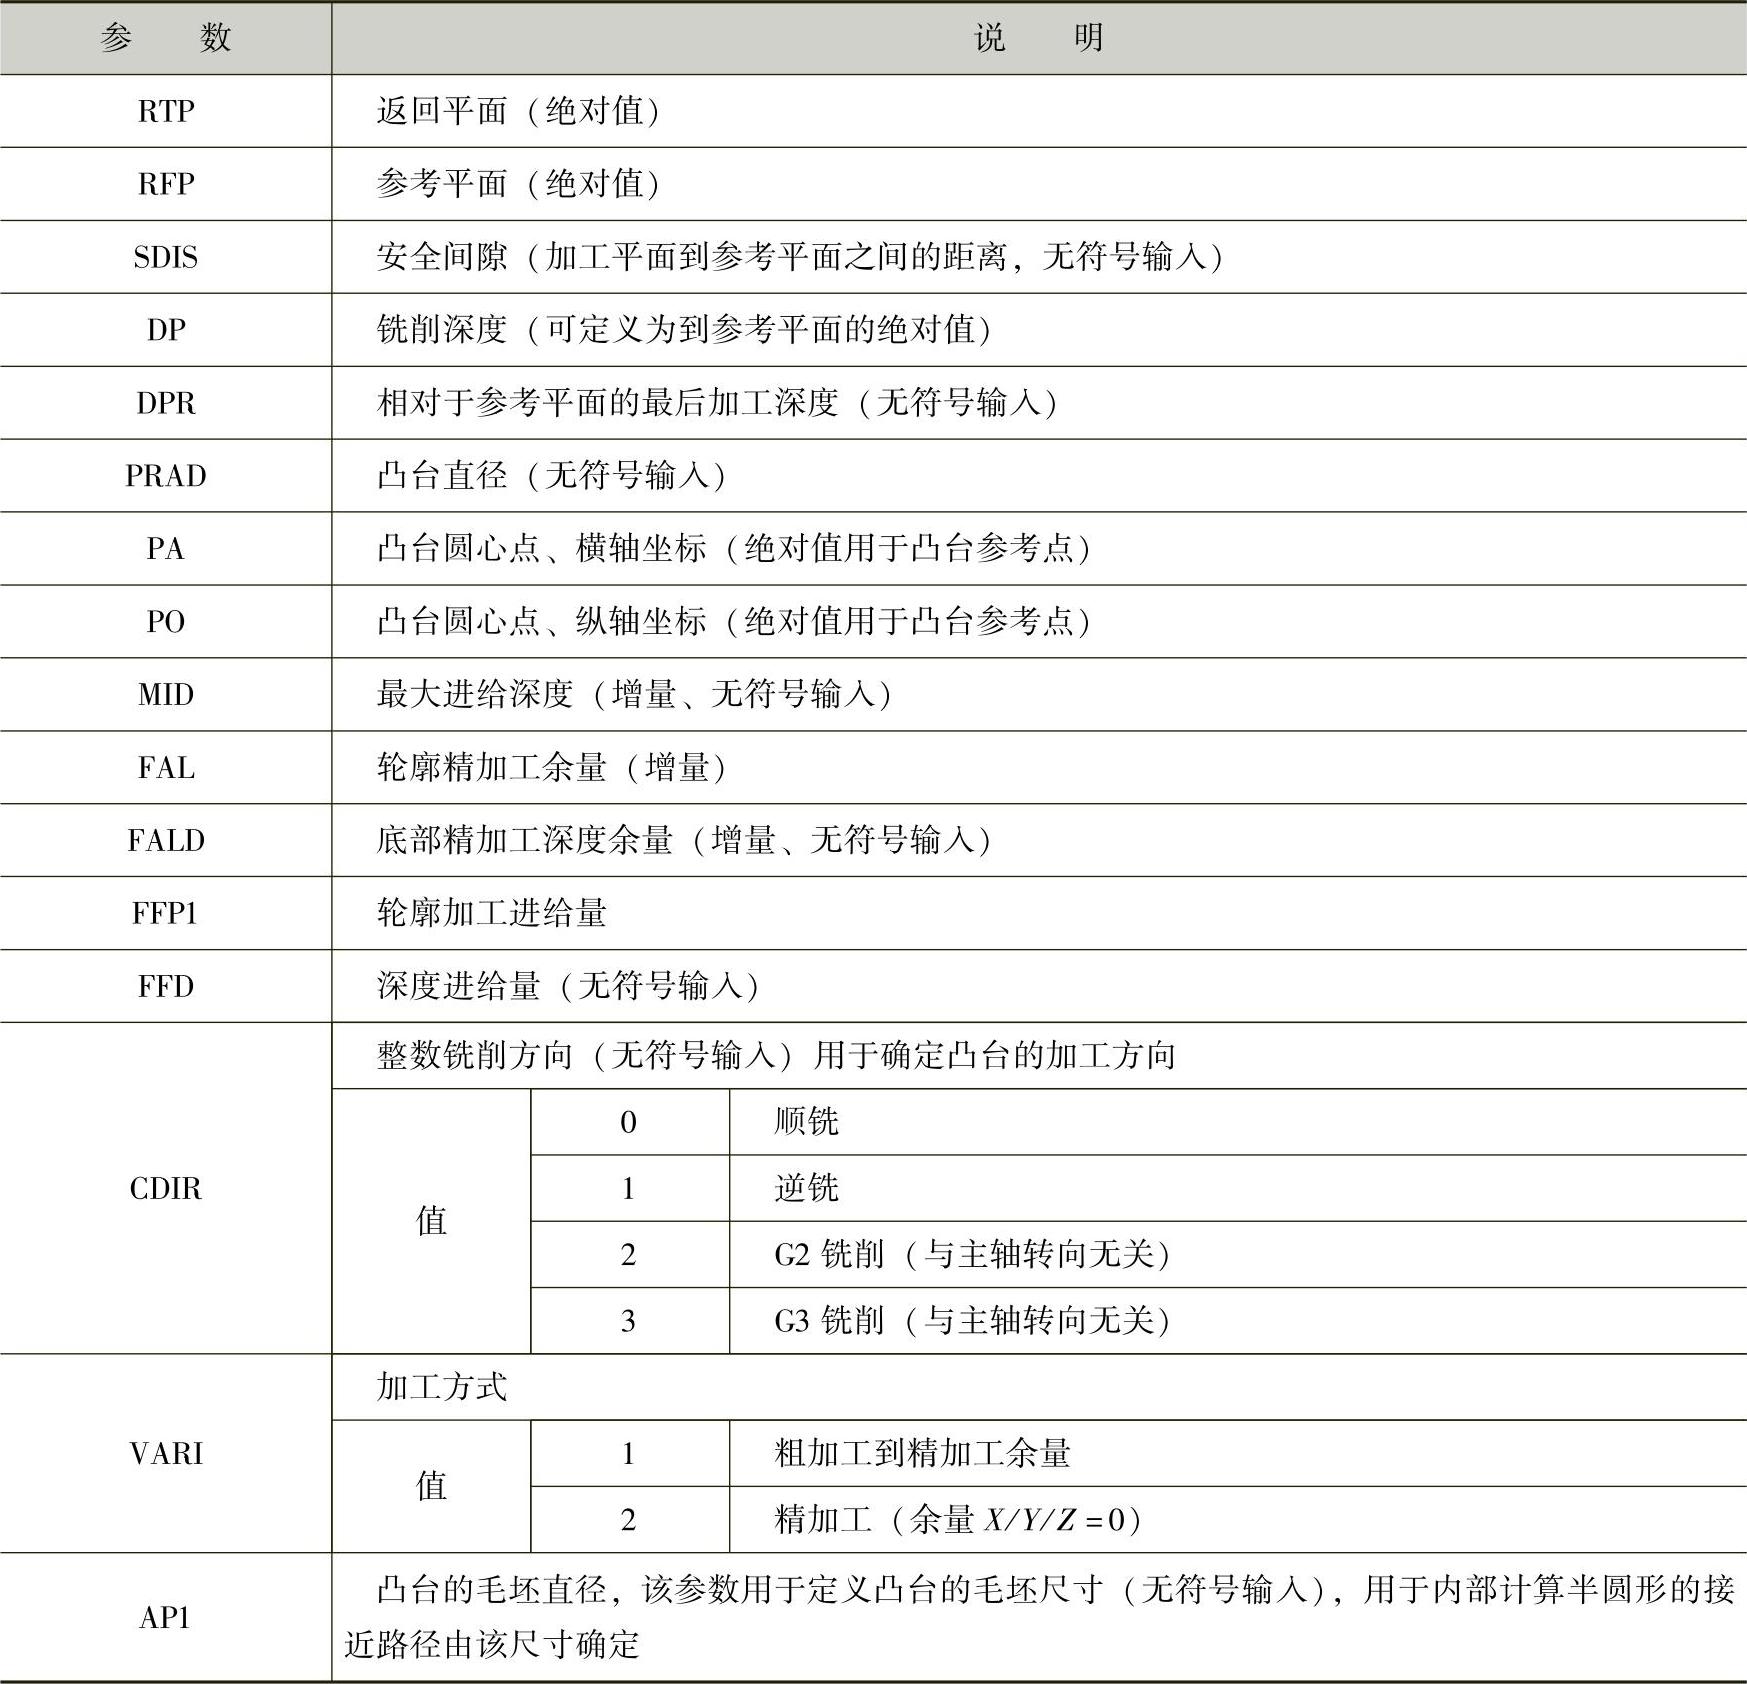This screenshot has height=1684, width=1747.
Task: Click 凸台直径（无符号输入） description
Action: click(552, 476)
